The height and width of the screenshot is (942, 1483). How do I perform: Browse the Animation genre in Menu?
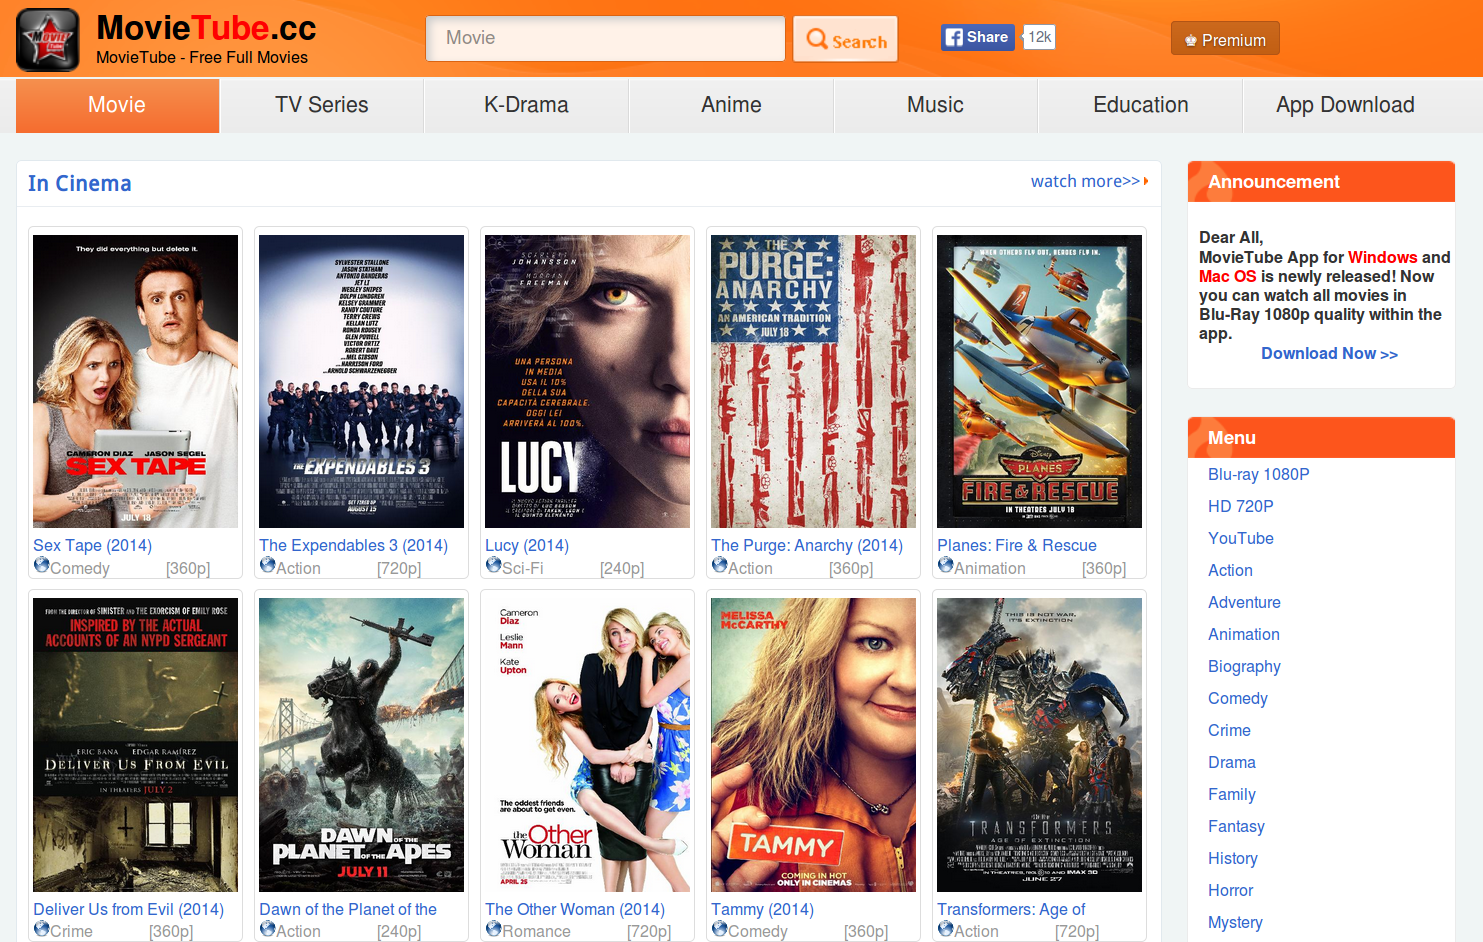pyautogui.click(x=1244, y=634)
